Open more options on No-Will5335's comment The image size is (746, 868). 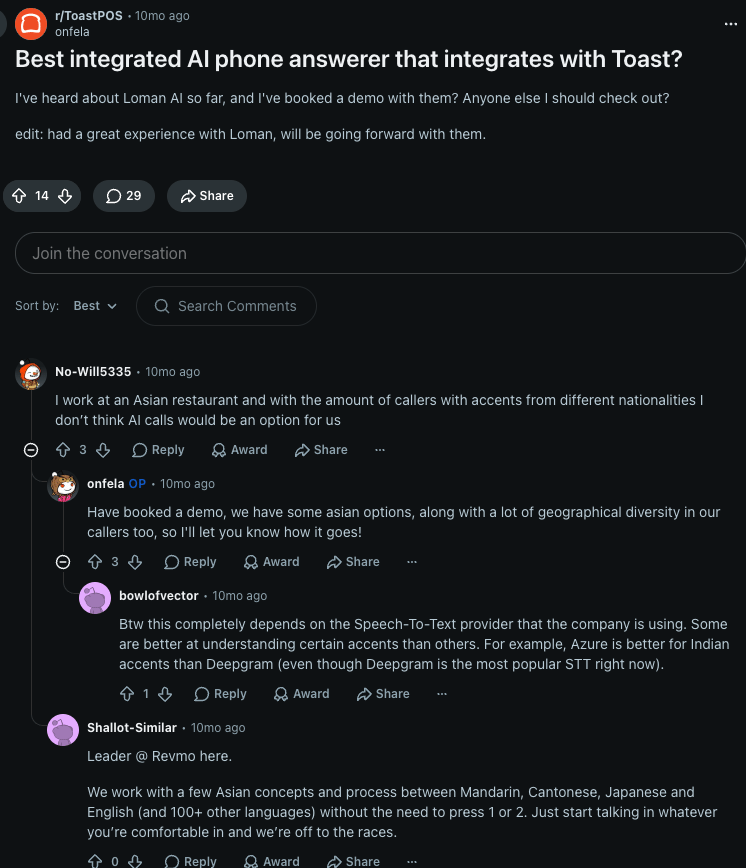[x=380, y=450]
